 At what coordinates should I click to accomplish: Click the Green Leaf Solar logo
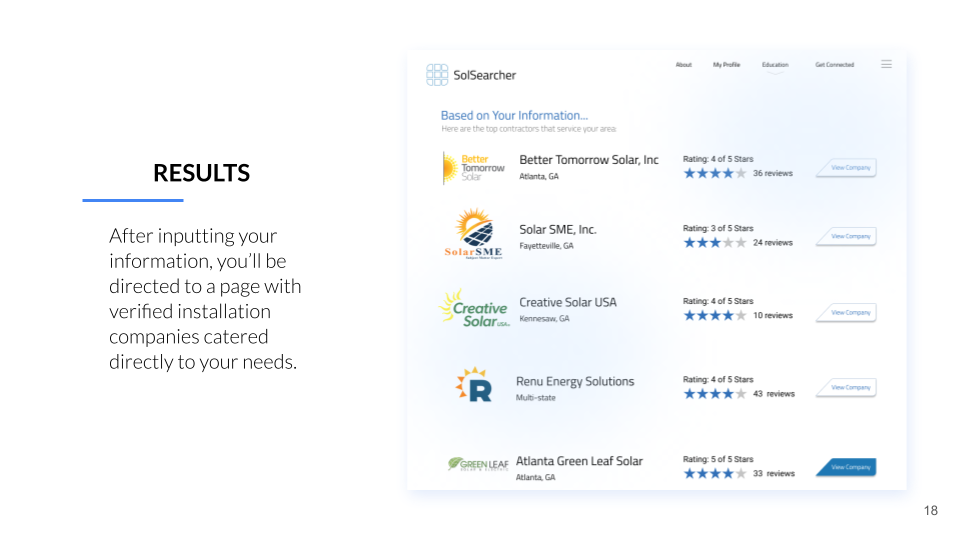[x=478, y=464]
